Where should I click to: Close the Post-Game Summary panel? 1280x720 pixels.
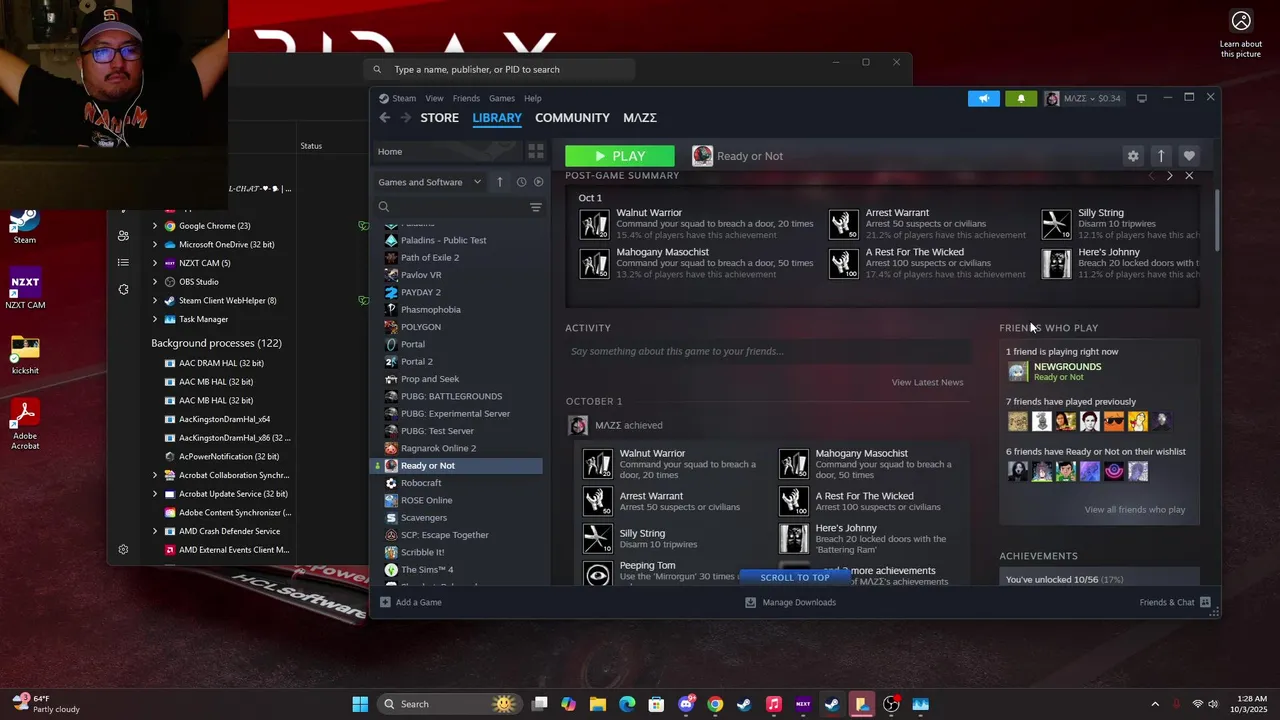pyautogui.click(x=1189, y=176)
